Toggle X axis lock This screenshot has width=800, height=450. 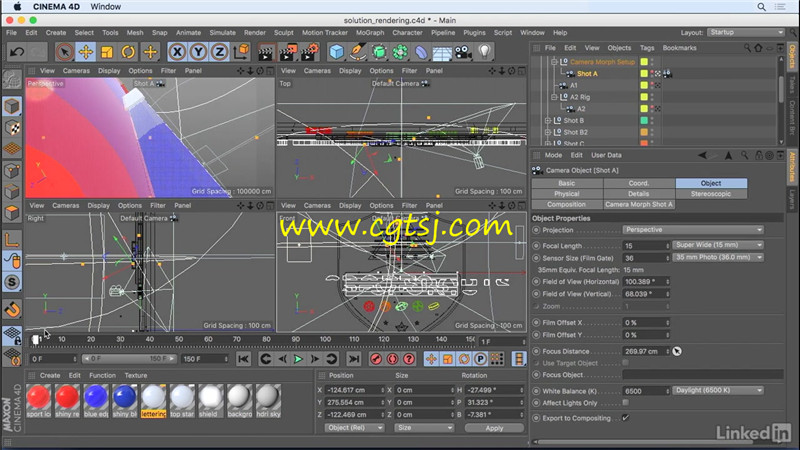click(x=177, y=52)
